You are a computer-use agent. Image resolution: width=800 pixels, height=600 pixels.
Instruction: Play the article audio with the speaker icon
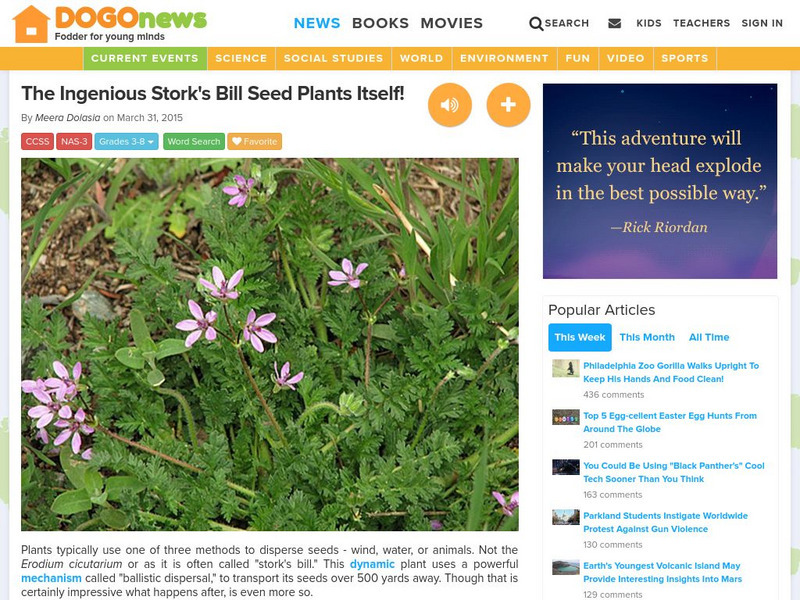[x=450, y=103]
